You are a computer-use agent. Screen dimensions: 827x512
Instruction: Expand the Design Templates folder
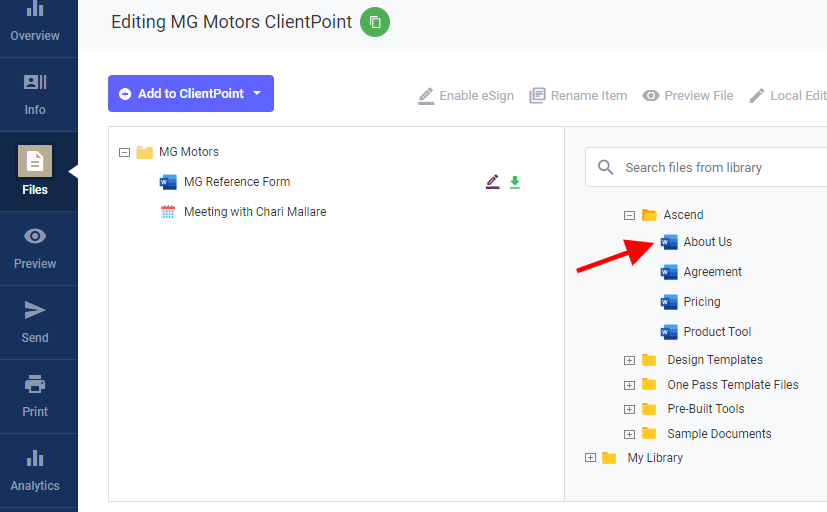629,361
